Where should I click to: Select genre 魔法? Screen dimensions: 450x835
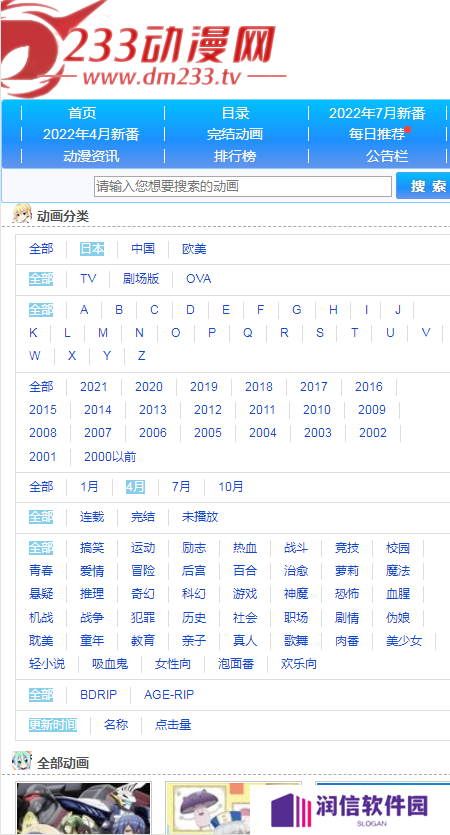click(x=398, y=570)
